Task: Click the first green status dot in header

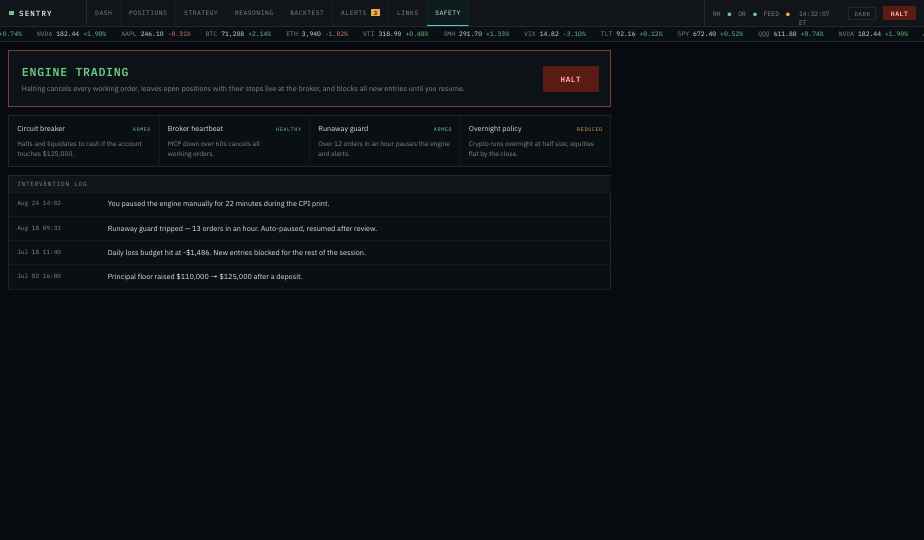Action: (730, 14)
